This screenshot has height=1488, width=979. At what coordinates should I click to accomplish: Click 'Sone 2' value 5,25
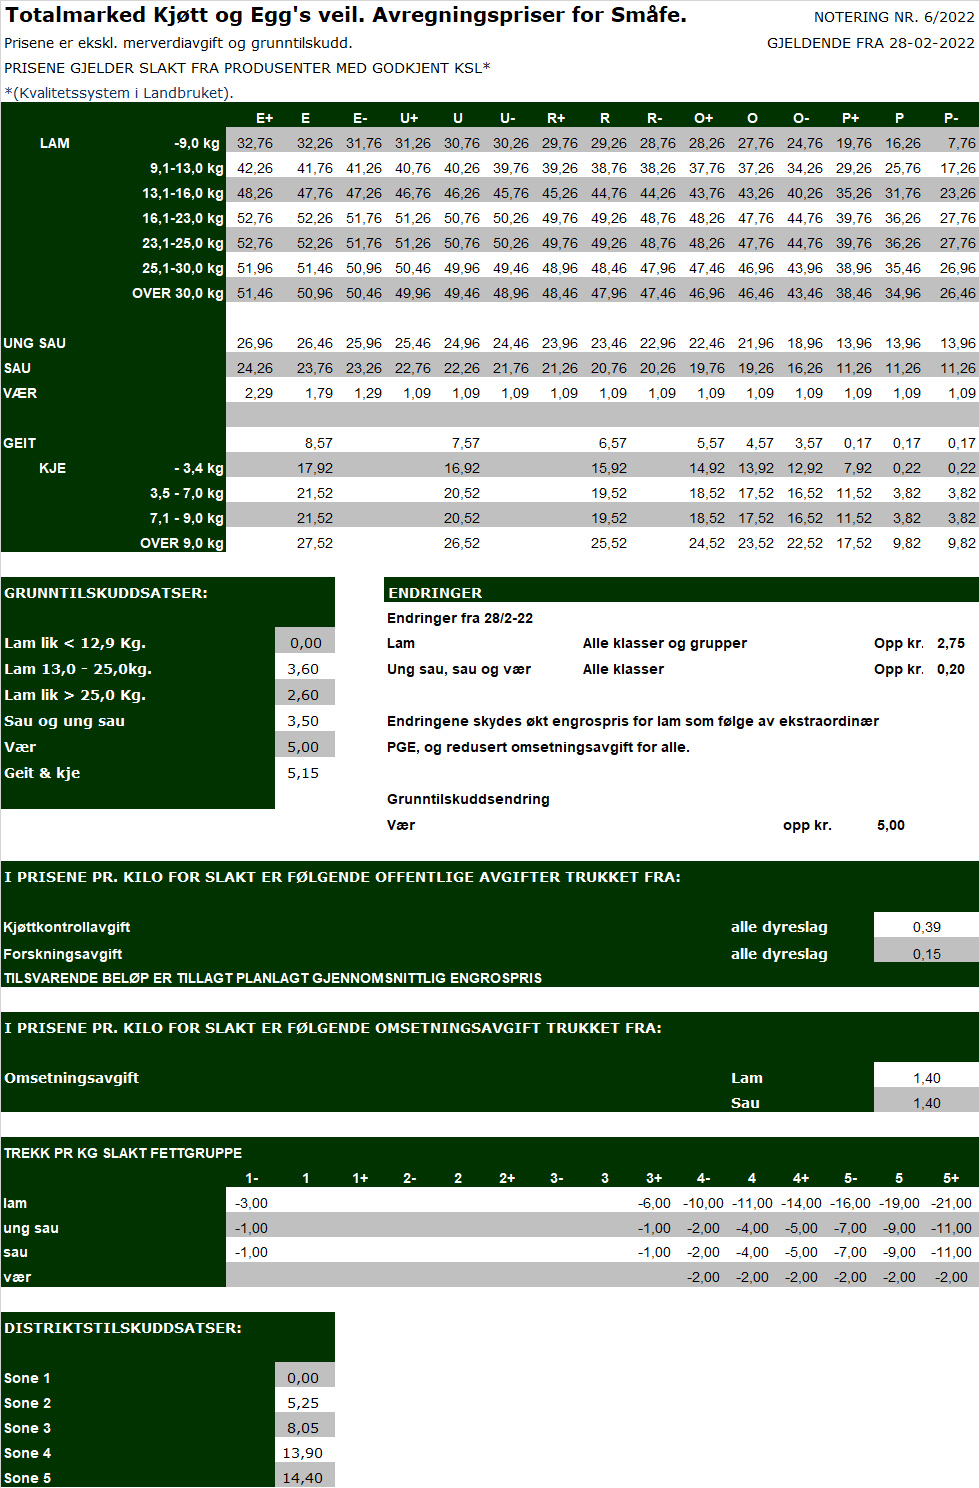[x=303, y=1403]
